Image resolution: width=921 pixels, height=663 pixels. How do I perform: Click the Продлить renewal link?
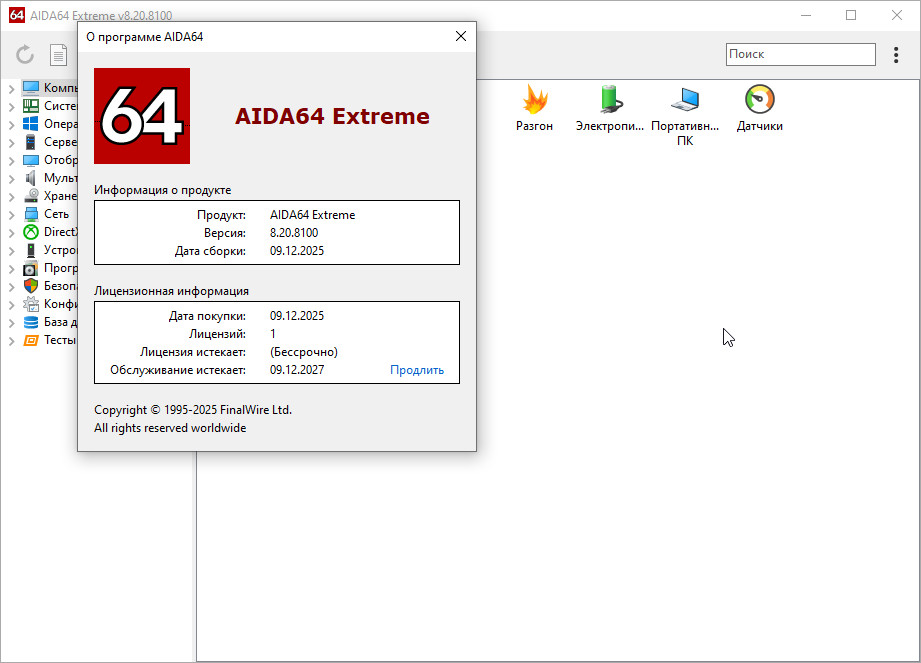pos(417,370)
